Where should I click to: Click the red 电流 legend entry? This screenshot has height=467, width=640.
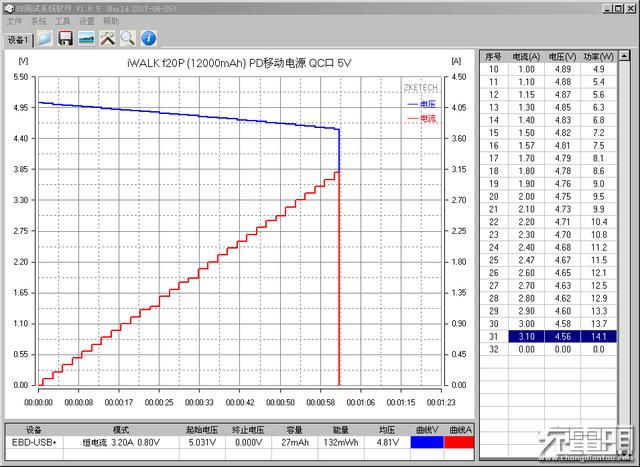click(422, 118)
